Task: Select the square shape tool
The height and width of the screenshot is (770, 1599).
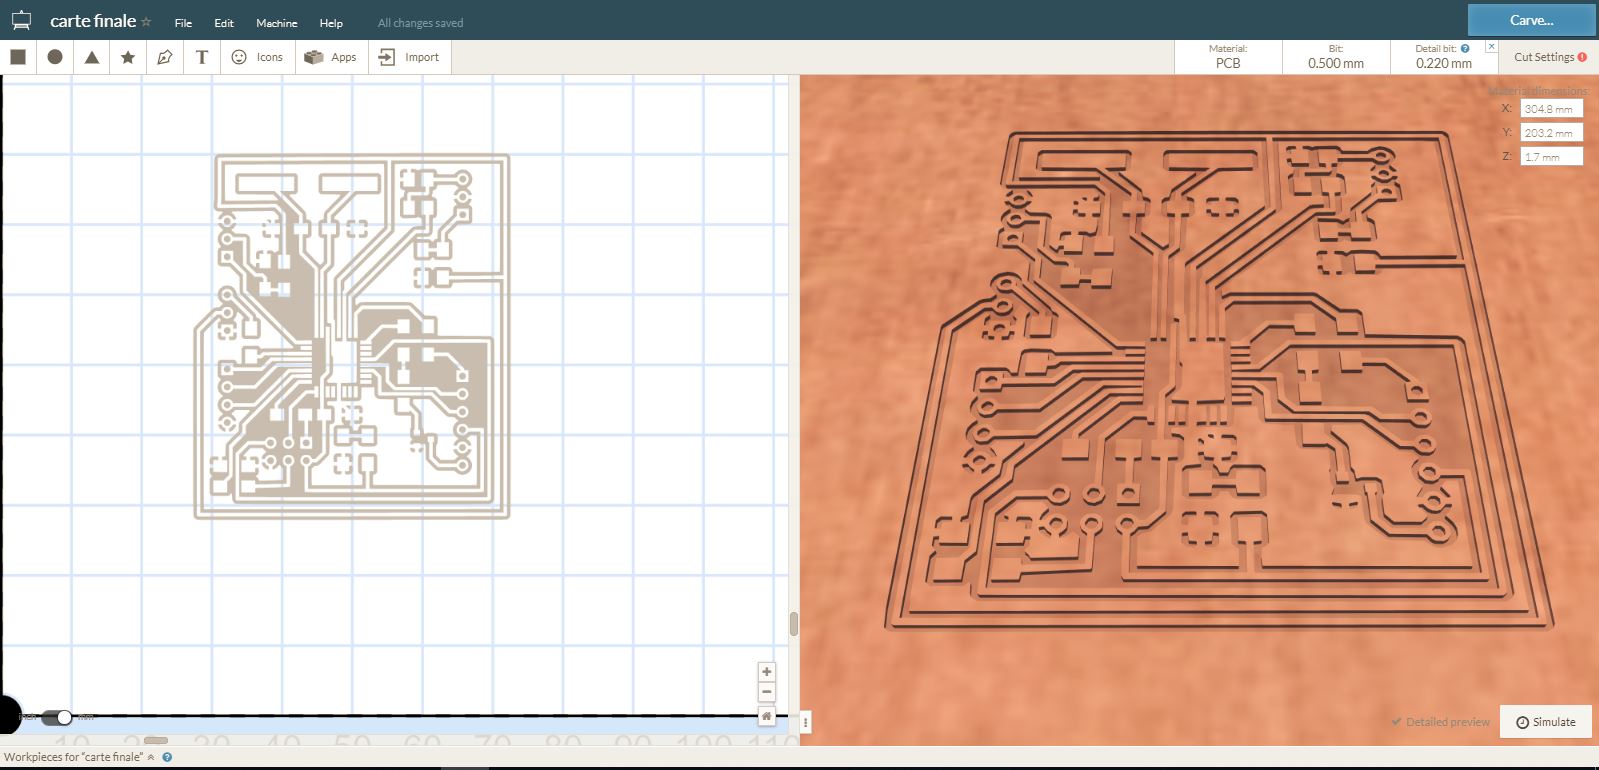Action: (18, 57)
